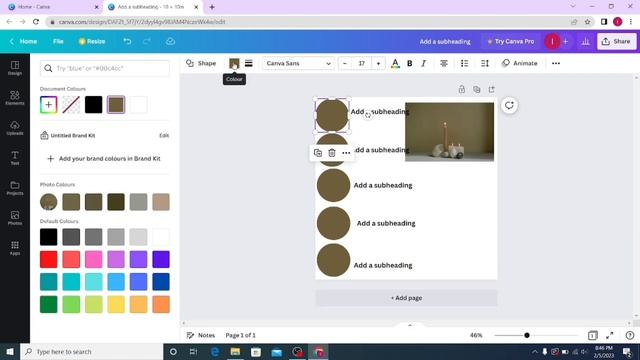
Task: Click the + Add page button
Action: (x=406, y=298)
